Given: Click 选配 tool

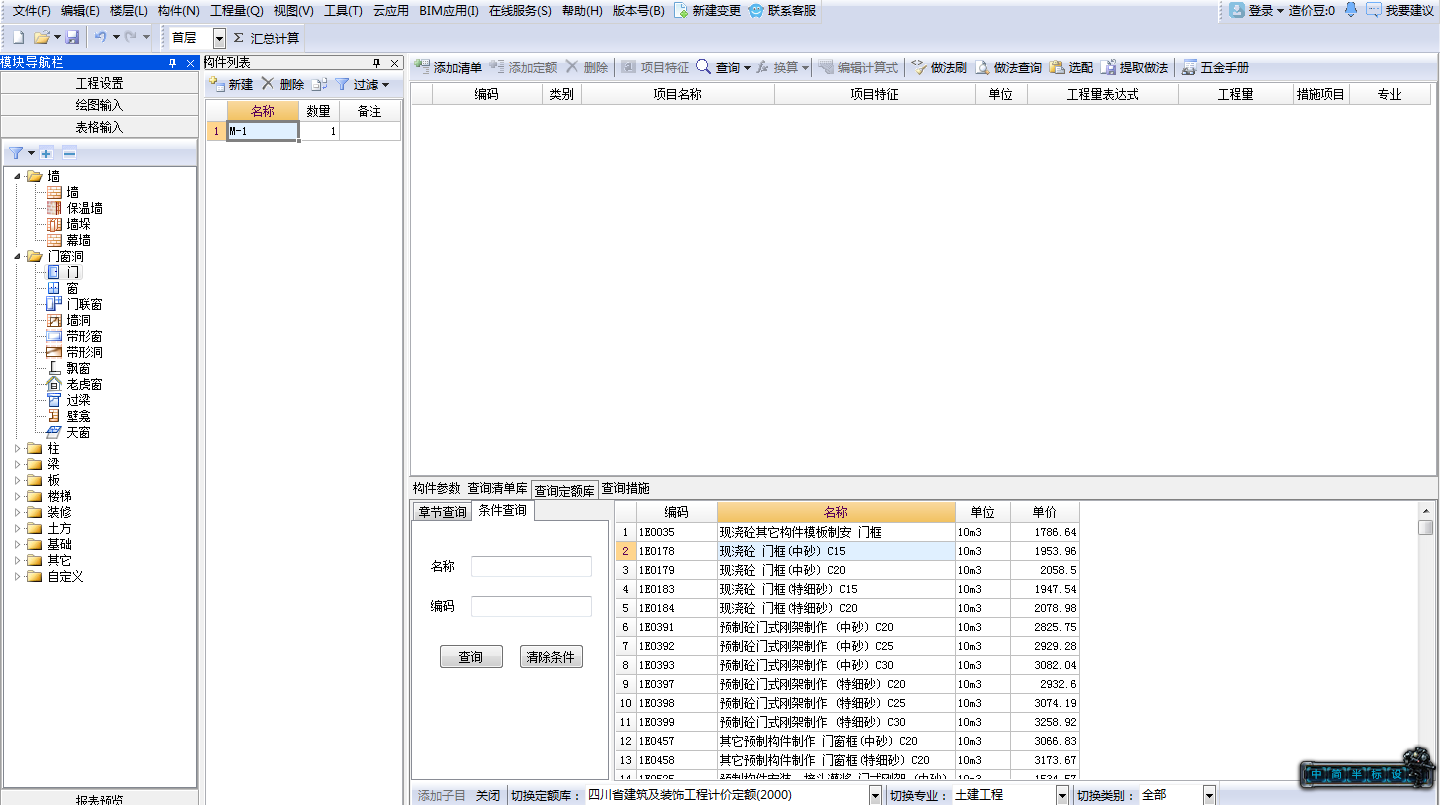Looking at the screenshot, I should [1071, 68].
